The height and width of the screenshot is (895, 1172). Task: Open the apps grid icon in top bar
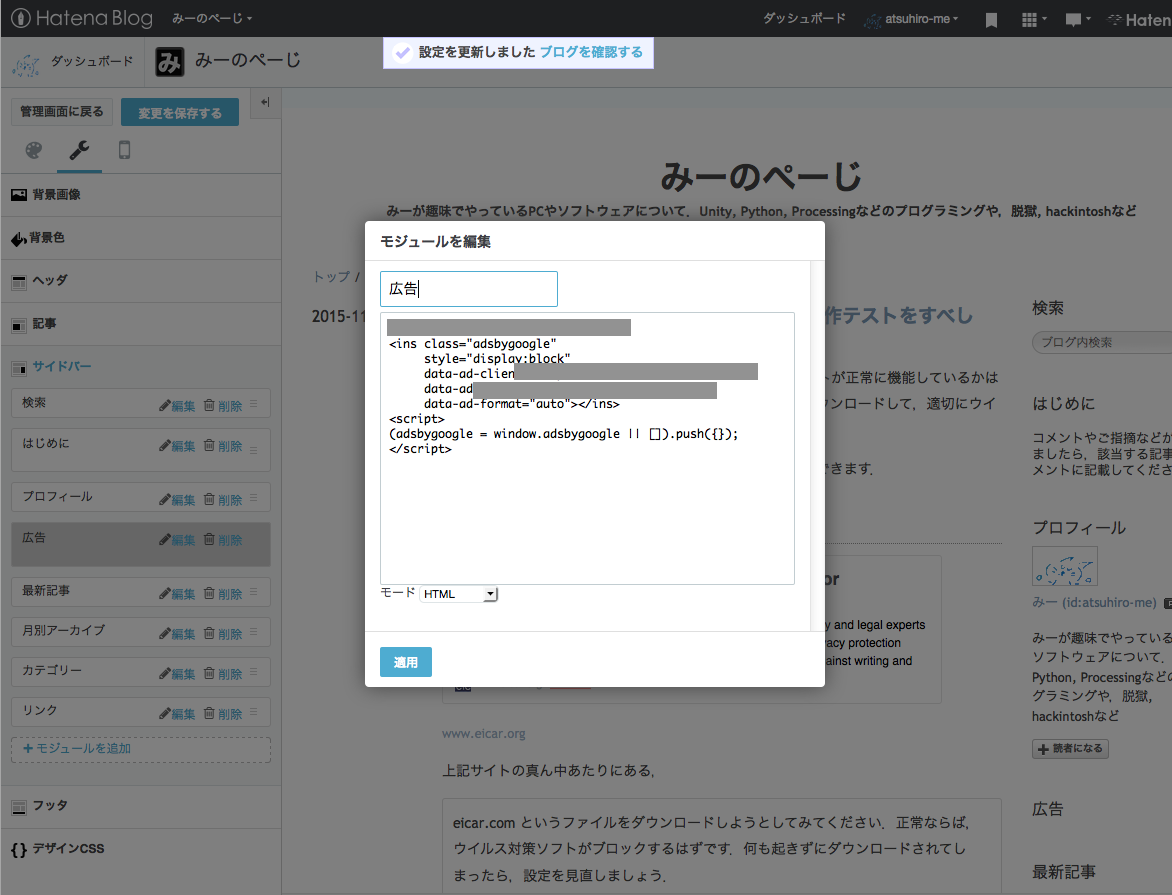tap(1029, 19)
